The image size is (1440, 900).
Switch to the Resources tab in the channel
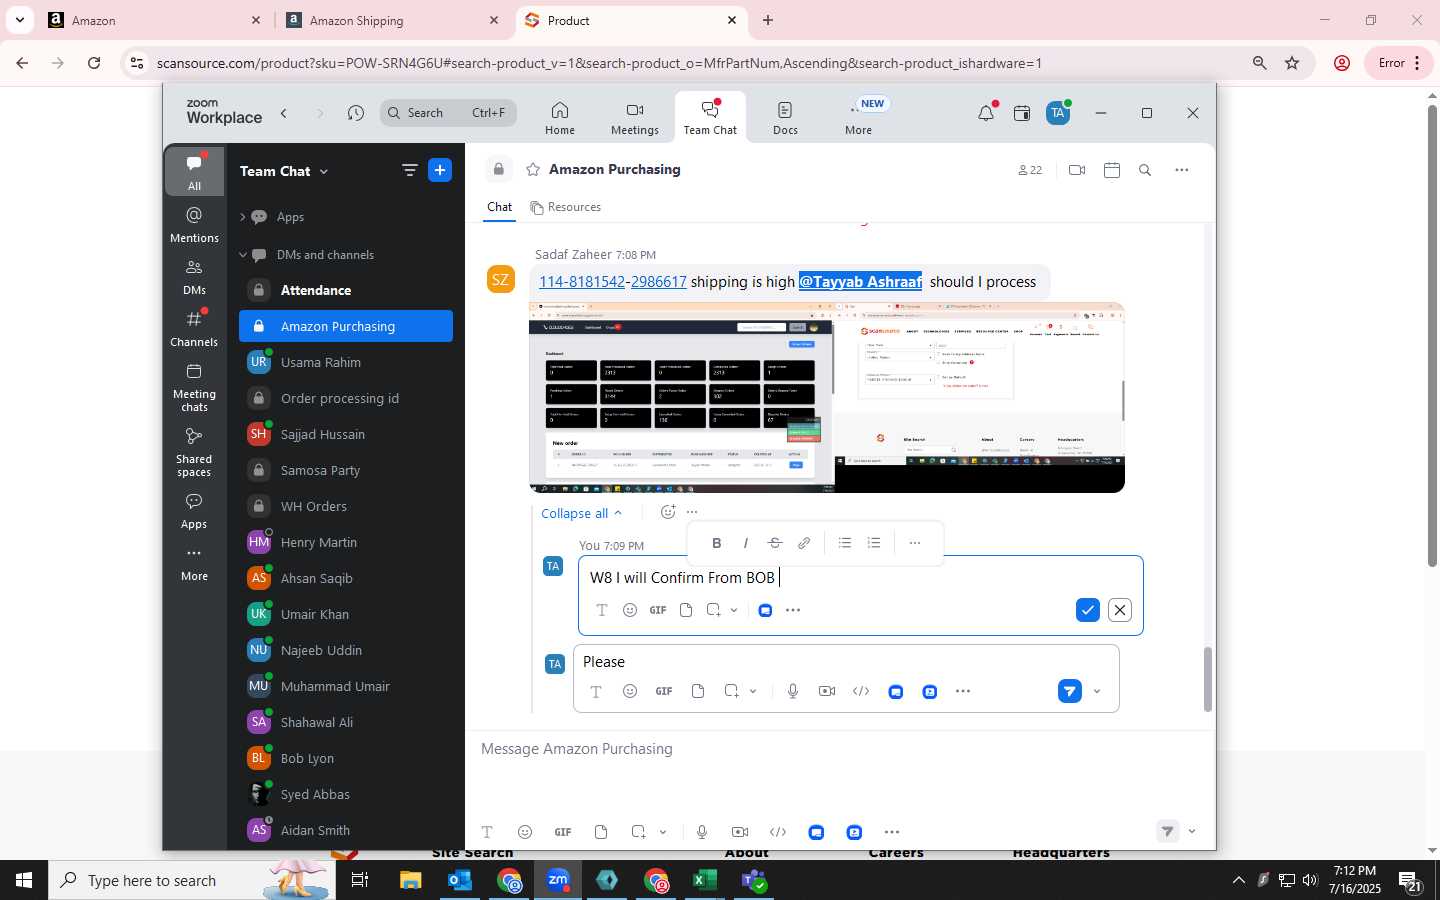566,207
